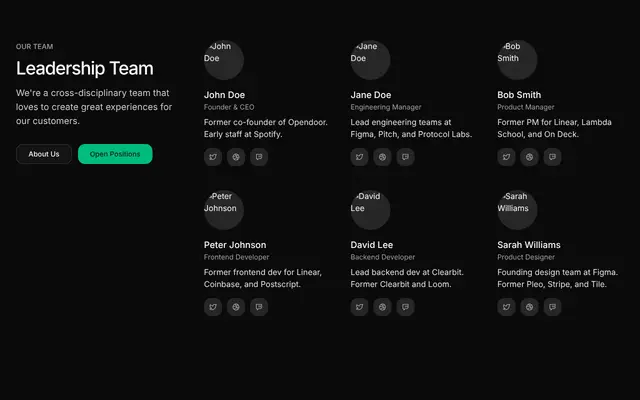Click the cross-disciplinary team description paragraph
Viewport: 640px width, 400px height.
click(x=94, y=107)
